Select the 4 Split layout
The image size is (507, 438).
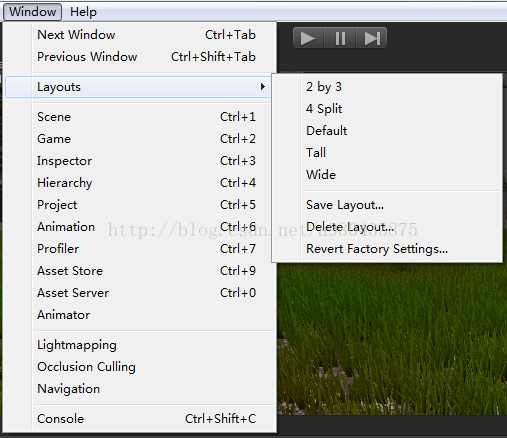coord(387,109)
